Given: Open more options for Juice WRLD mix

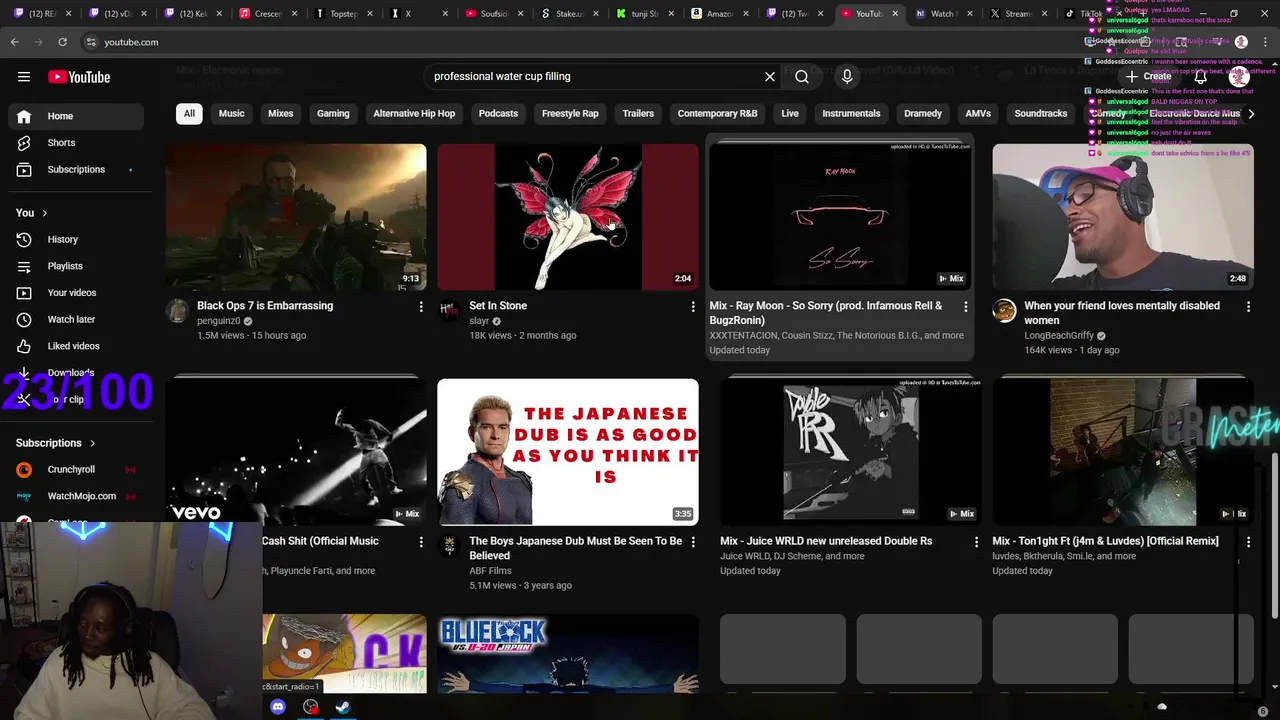Looking at the screenshot, I should (977, 542).
